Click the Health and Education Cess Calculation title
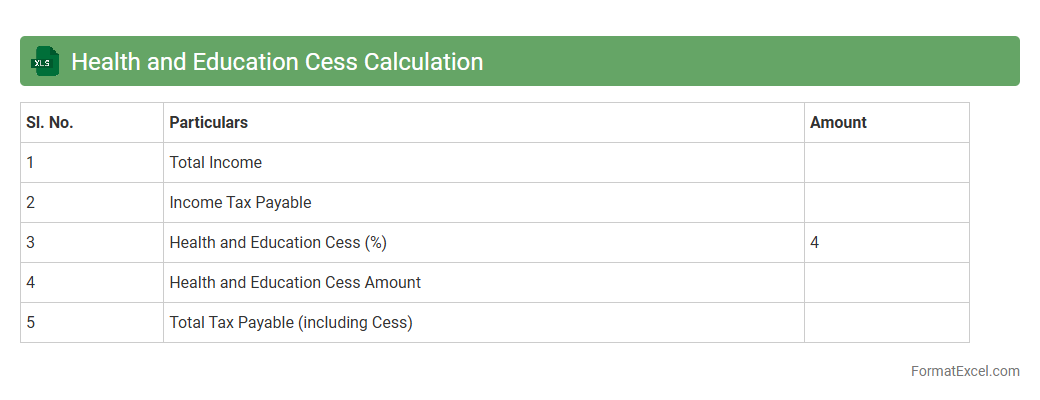 (x=277, y=62)
